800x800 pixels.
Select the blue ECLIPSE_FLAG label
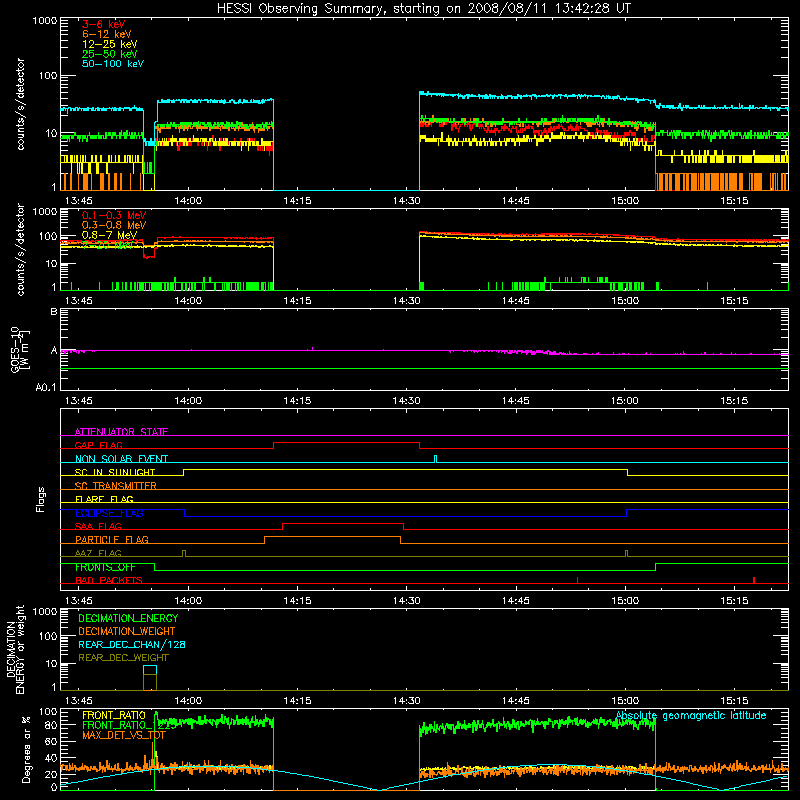[109, 513]
